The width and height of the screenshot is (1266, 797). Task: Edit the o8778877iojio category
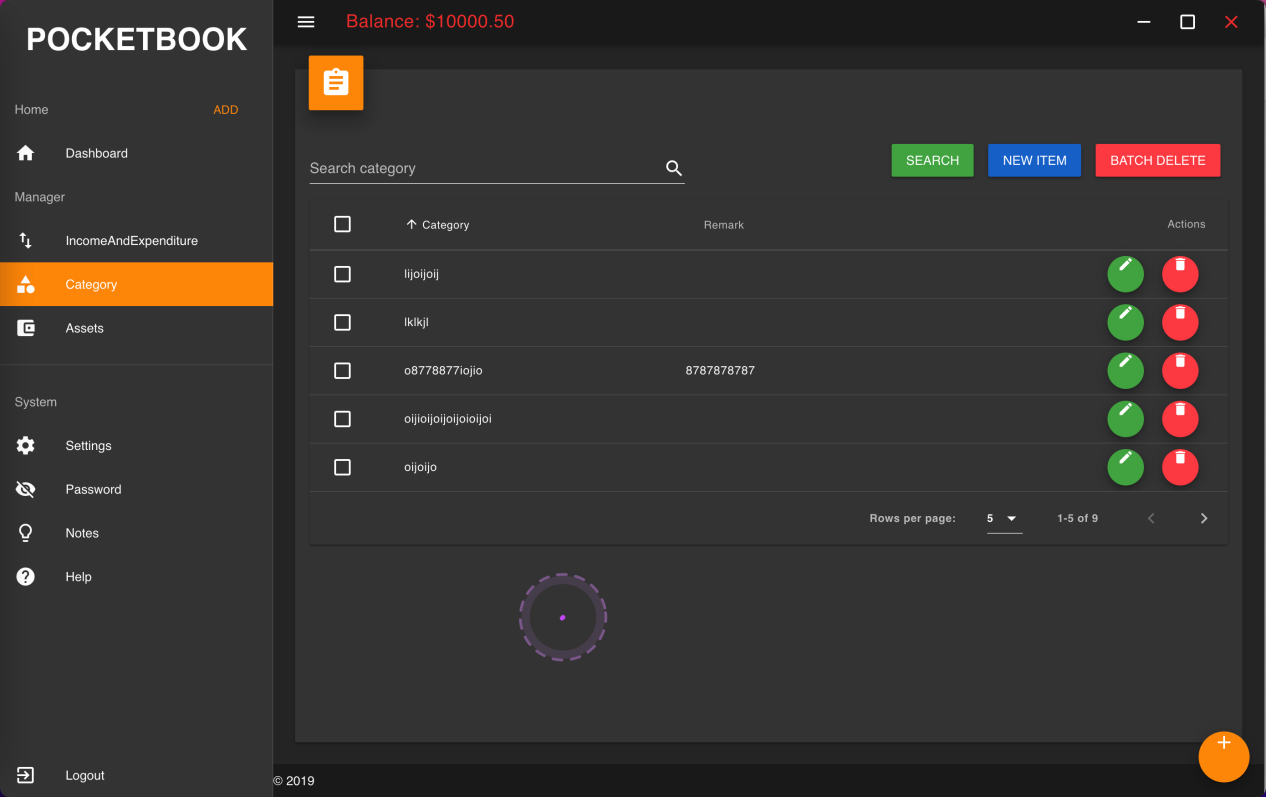(x=1125, y=370)
